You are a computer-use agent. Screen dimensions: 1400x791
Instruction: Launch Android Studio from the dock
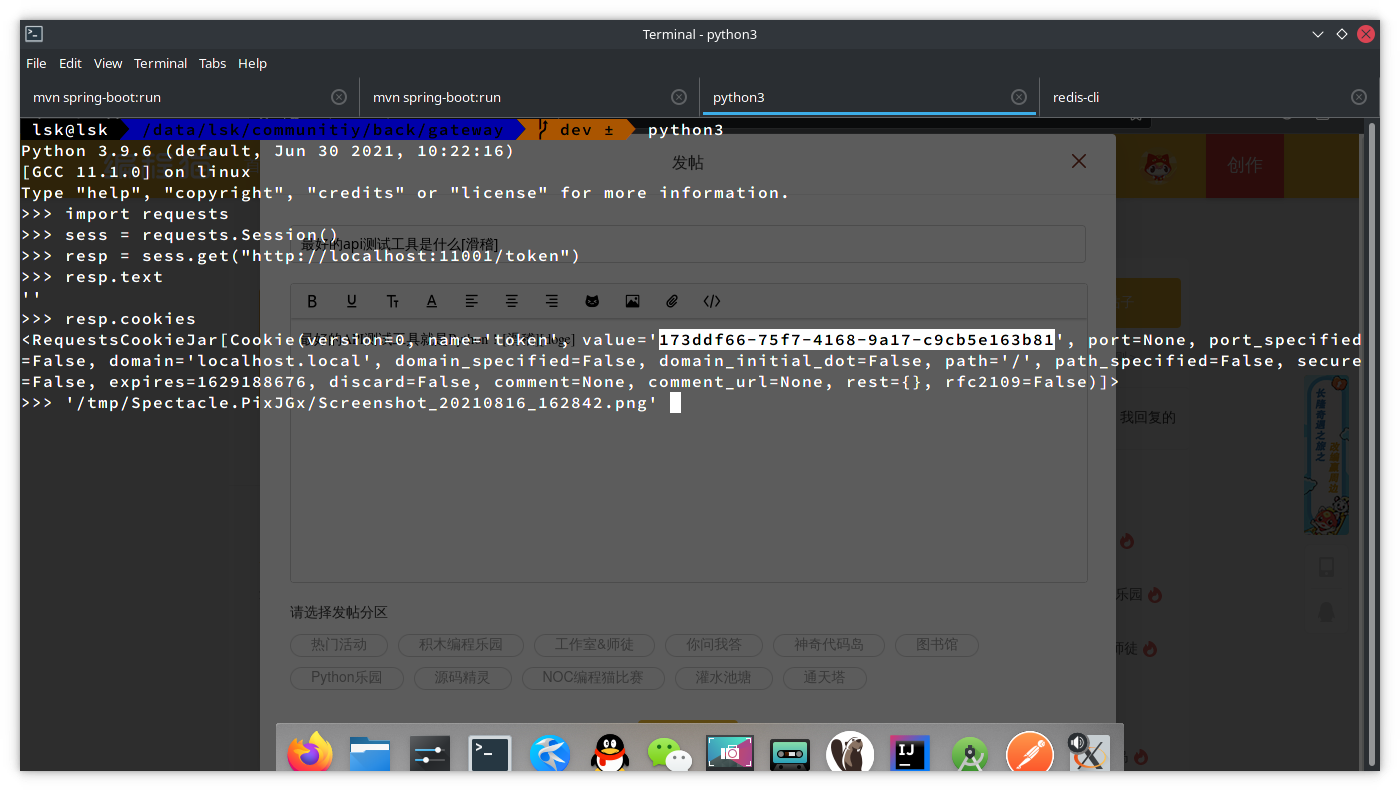pyautogui.click(x=970, y=753)
